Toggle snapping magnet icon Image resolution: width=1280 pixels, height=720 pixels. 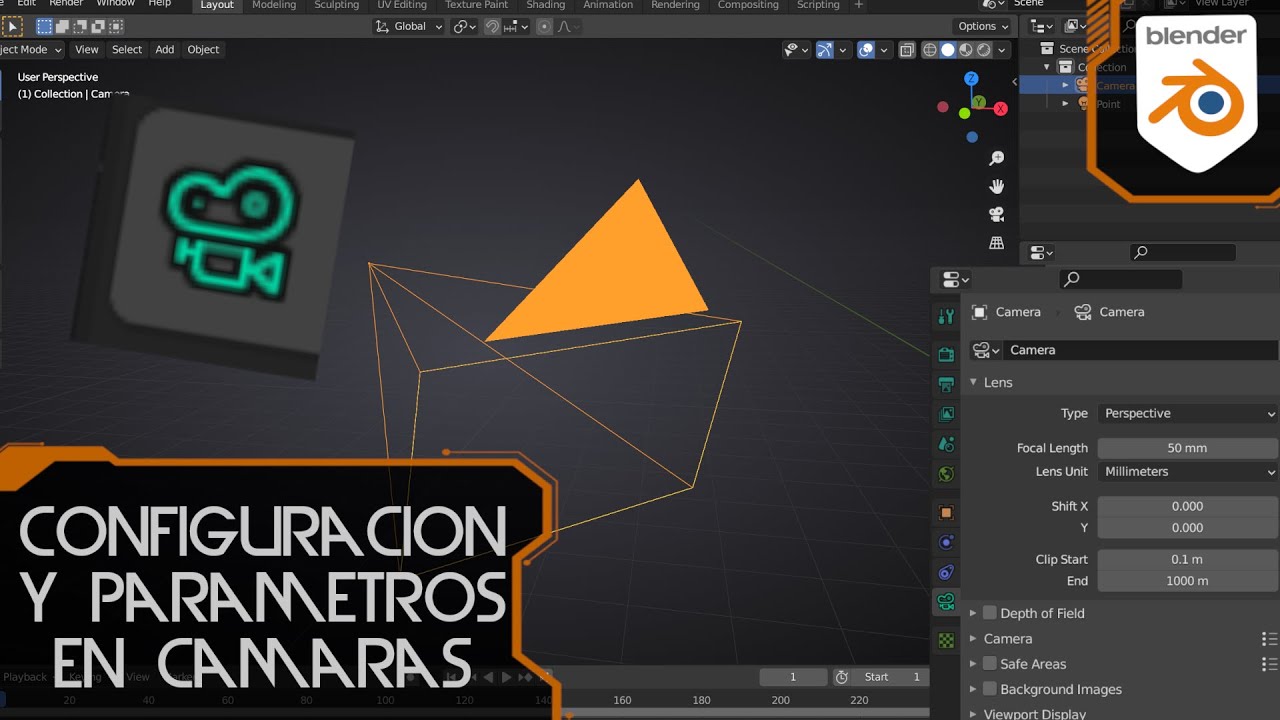click(492, 27)
